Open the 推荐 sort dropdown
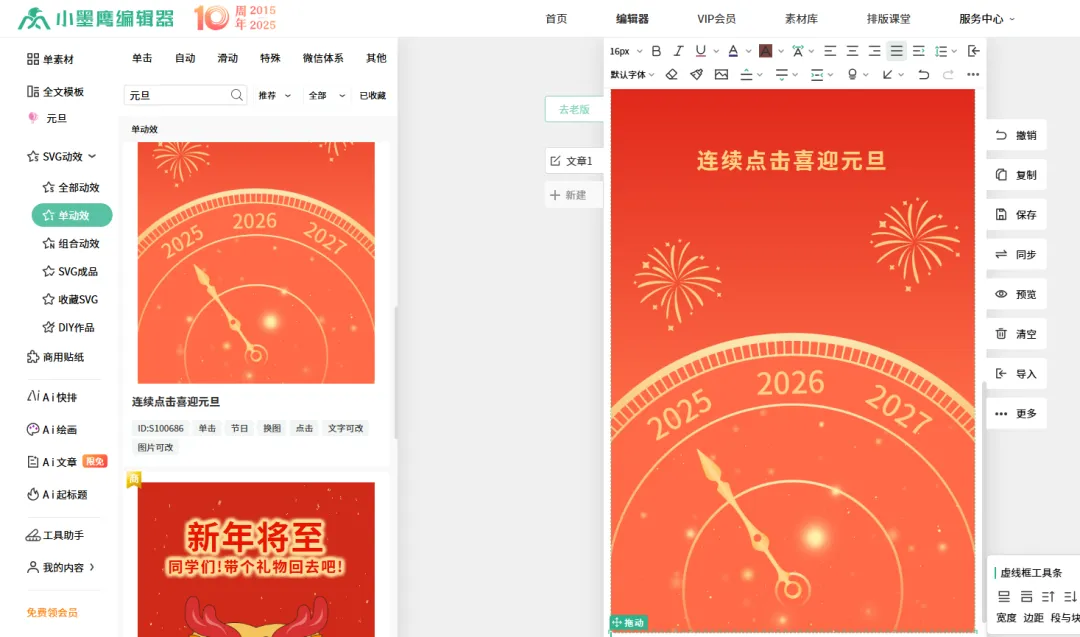The image size is (1080, 637). (x=275, y=96)
